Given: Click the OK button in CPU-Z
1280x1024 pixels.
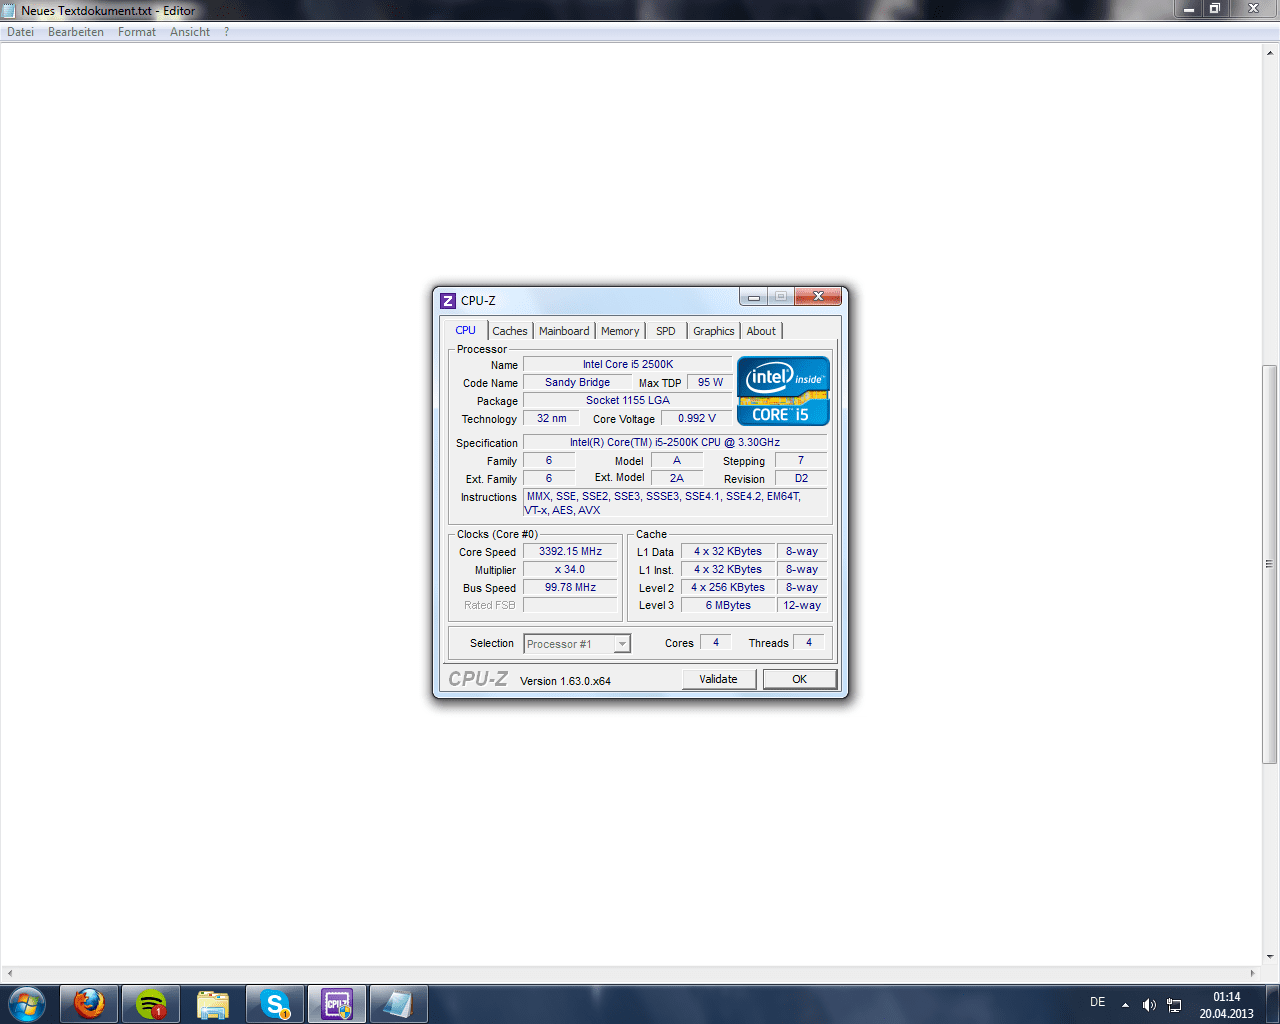Looking at the screenshot, I should pos(800,679).
